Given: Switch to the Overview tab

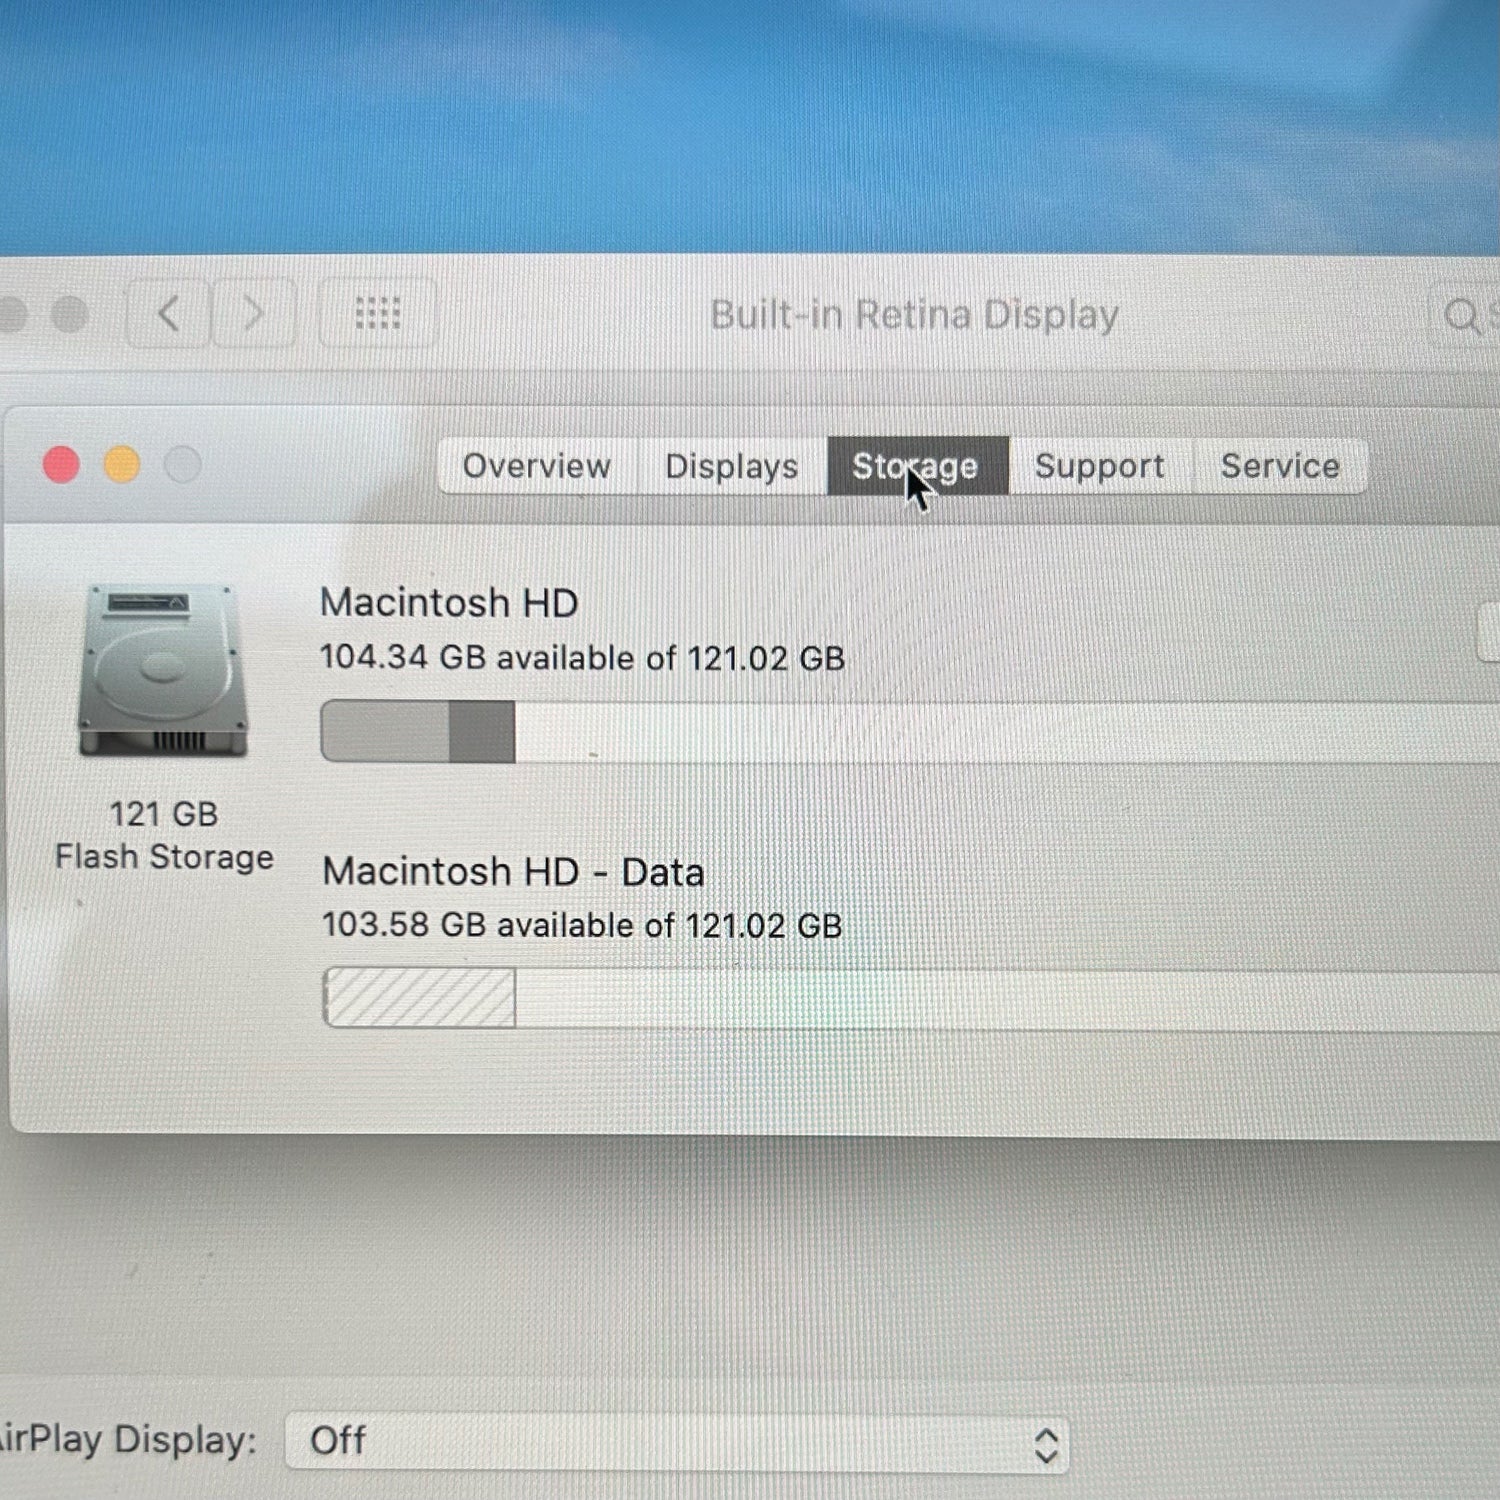Looking at the screenshot, I should pos(536,466).
